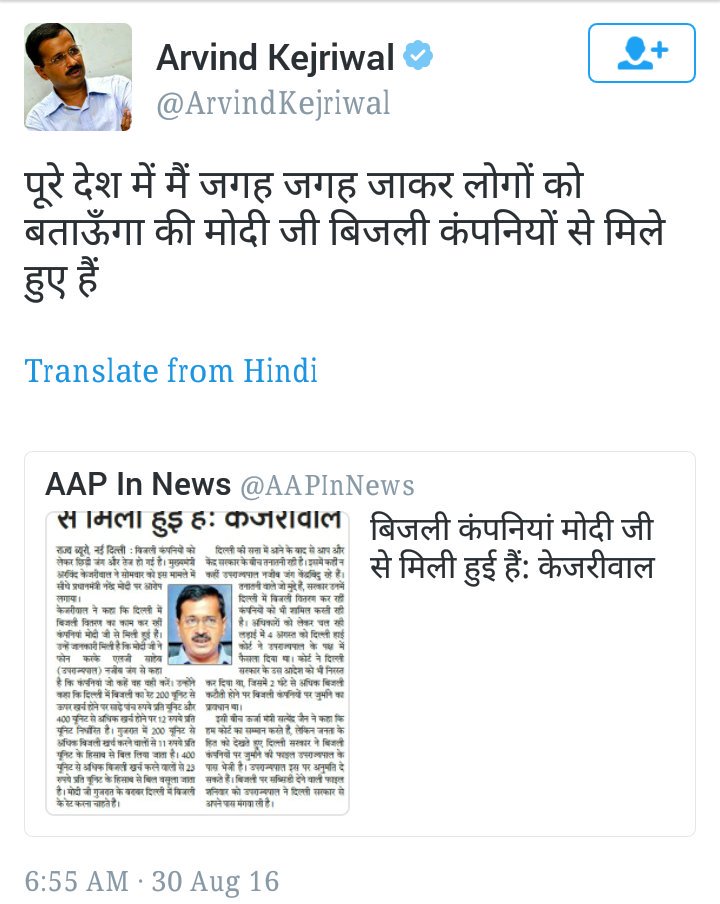Select the main Hindi tweet text
The height and width of the screenshot is (904, 720).
click(x=345, y=232)
